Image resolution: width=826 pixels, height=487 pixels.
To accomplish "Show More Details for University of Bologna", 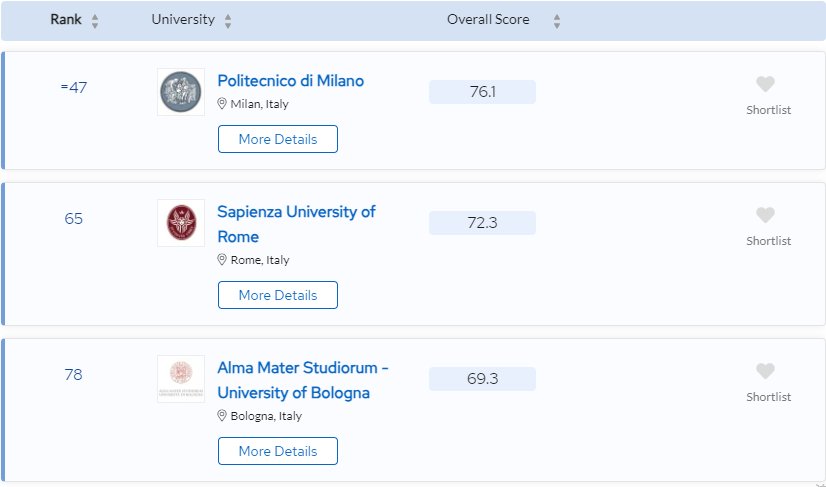I will point(278,451).
